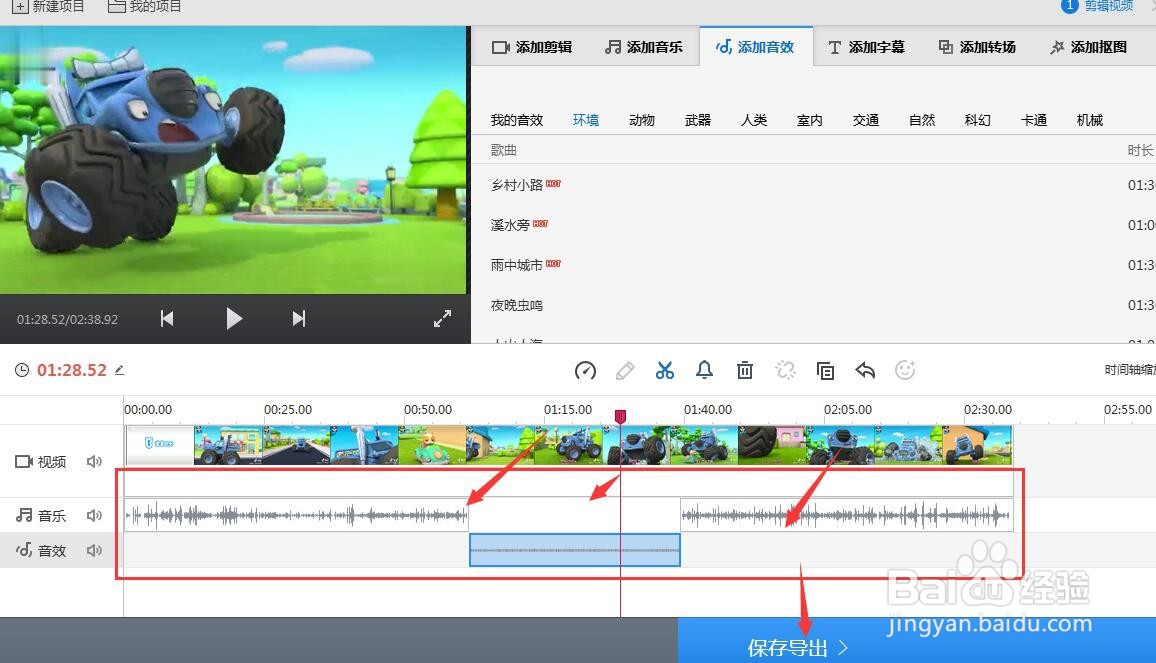Open the 添加剪辑 tab
This screenshot has height=663, width=1156.
pyautogui.click(x=532, y=47)
